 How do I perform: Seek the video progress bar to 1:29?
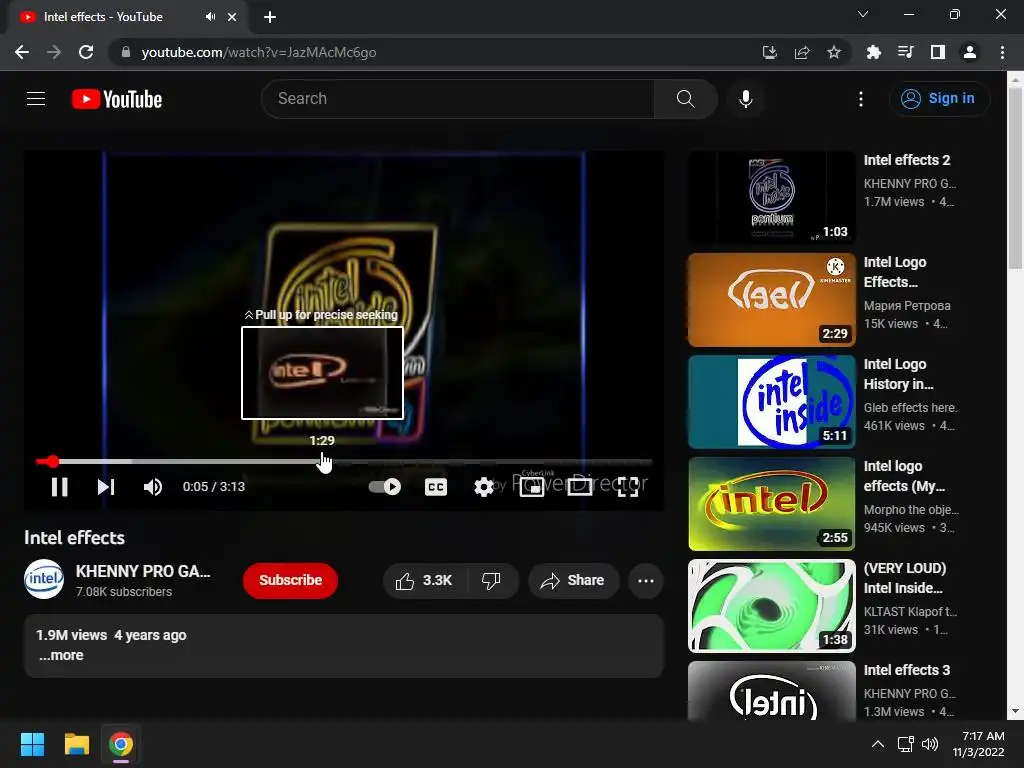[x=322, y=462]
